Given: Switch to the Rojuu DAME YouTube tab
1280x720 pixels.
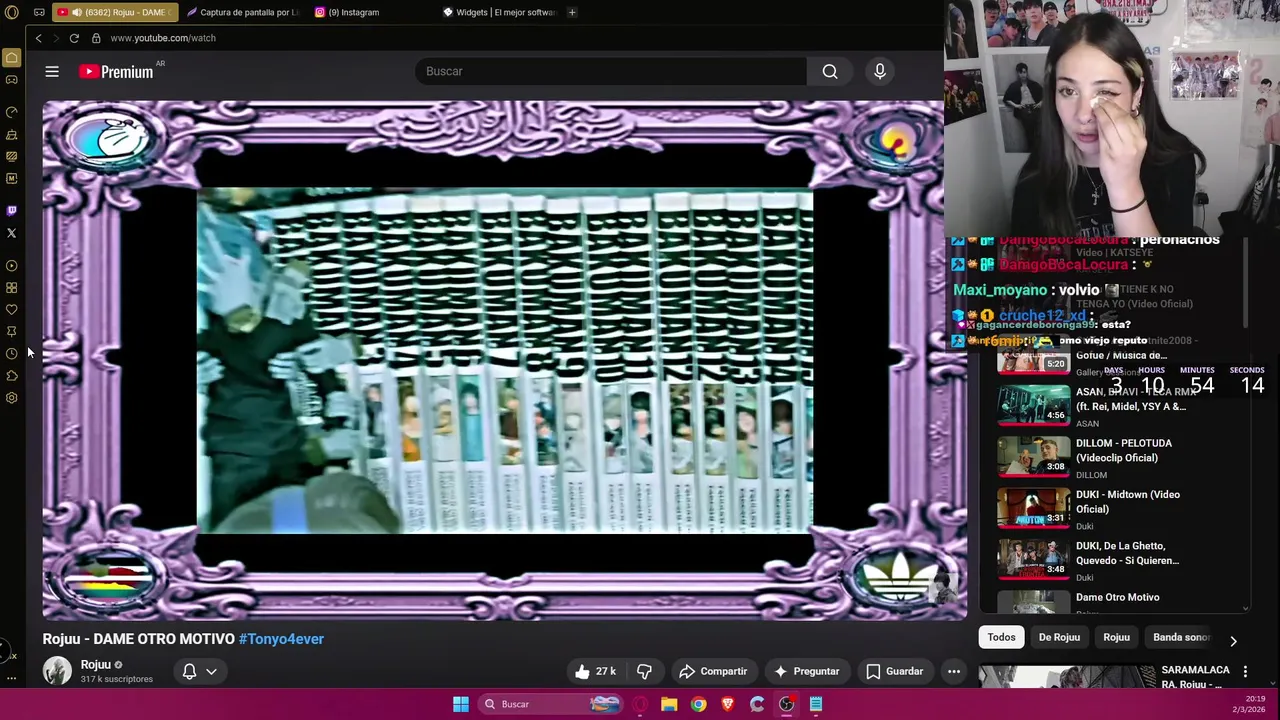Looking at the screenshot, I should click(116, 12).
